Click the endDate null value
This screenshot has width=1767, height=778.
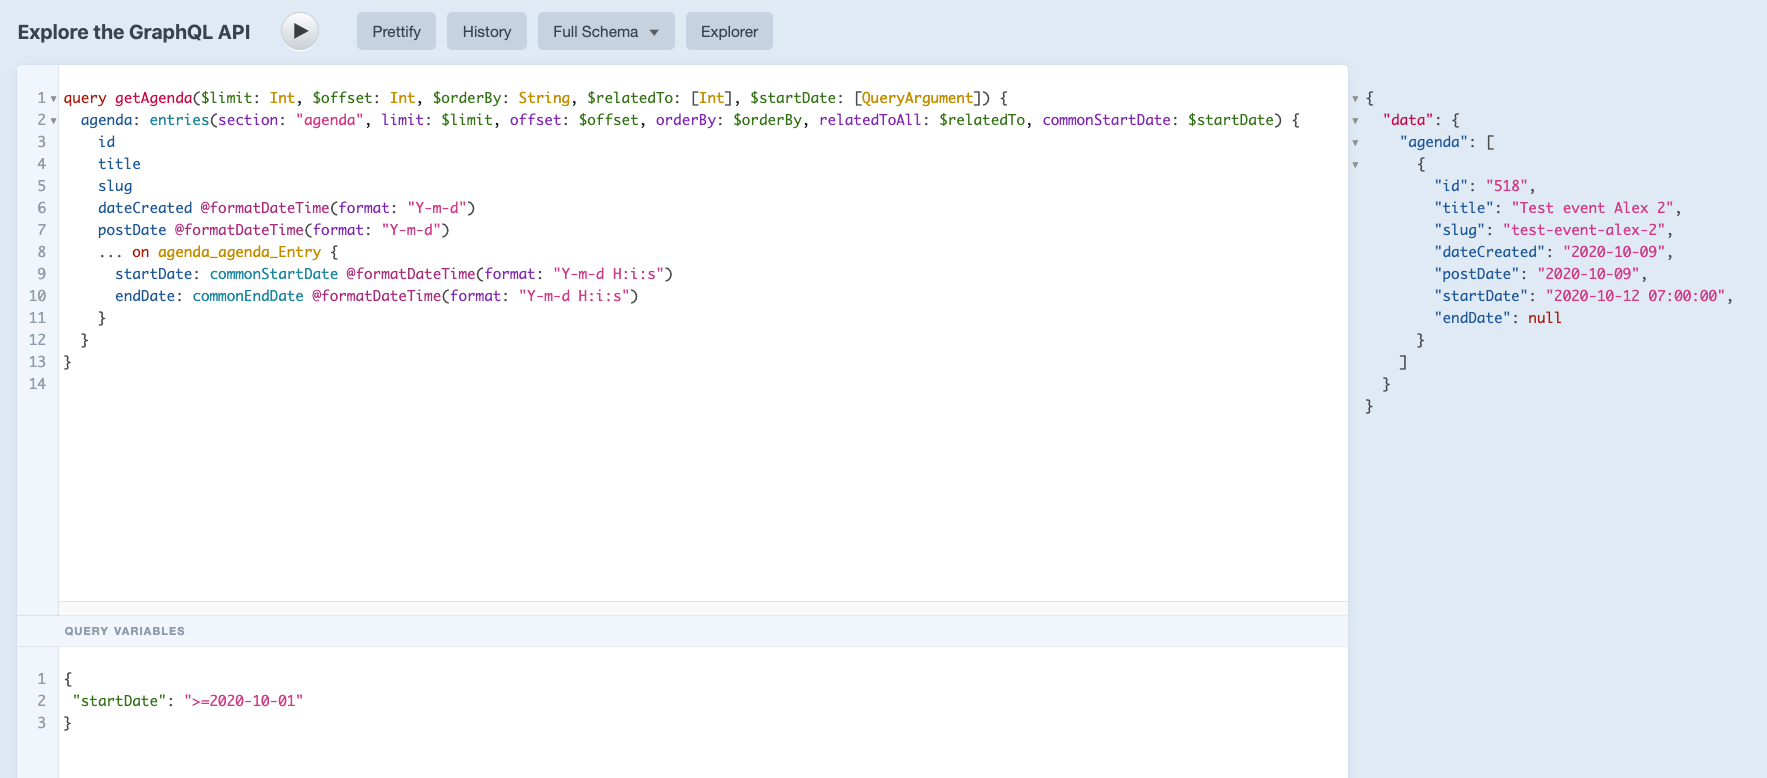(x=1545, y=318)
